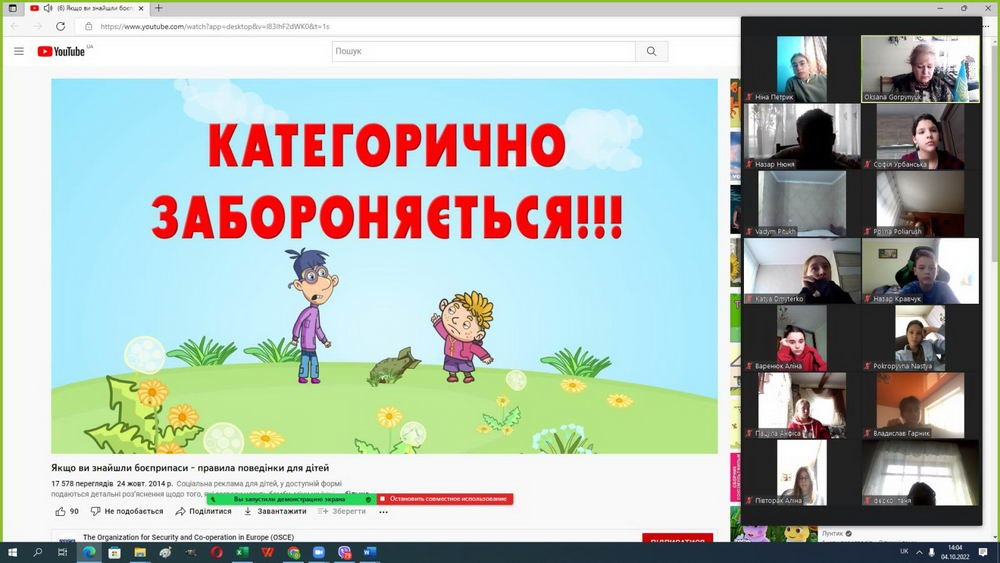The image size is (1000, 563).
Task: Click the Не подобається dislike button
Action: pyautogui.click(x=127, y=511)
